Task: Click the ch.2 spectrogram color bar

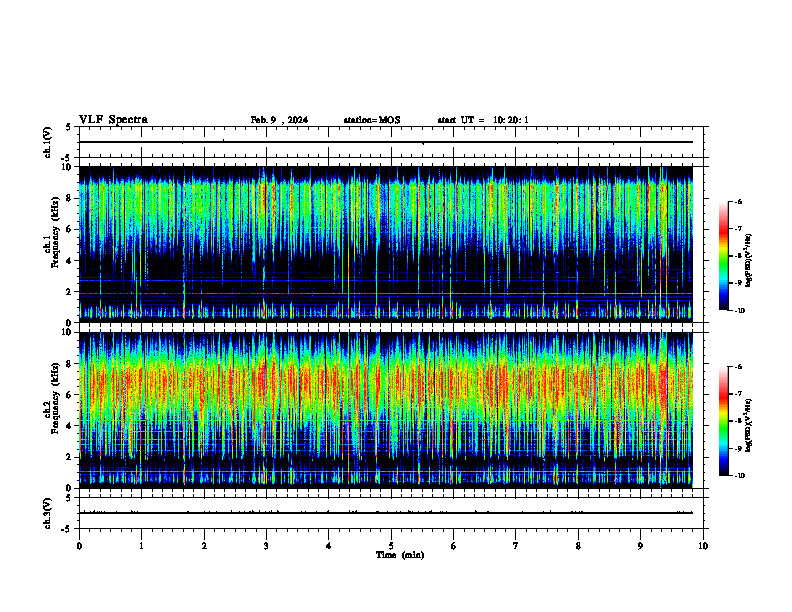Action: pos(724,421)
